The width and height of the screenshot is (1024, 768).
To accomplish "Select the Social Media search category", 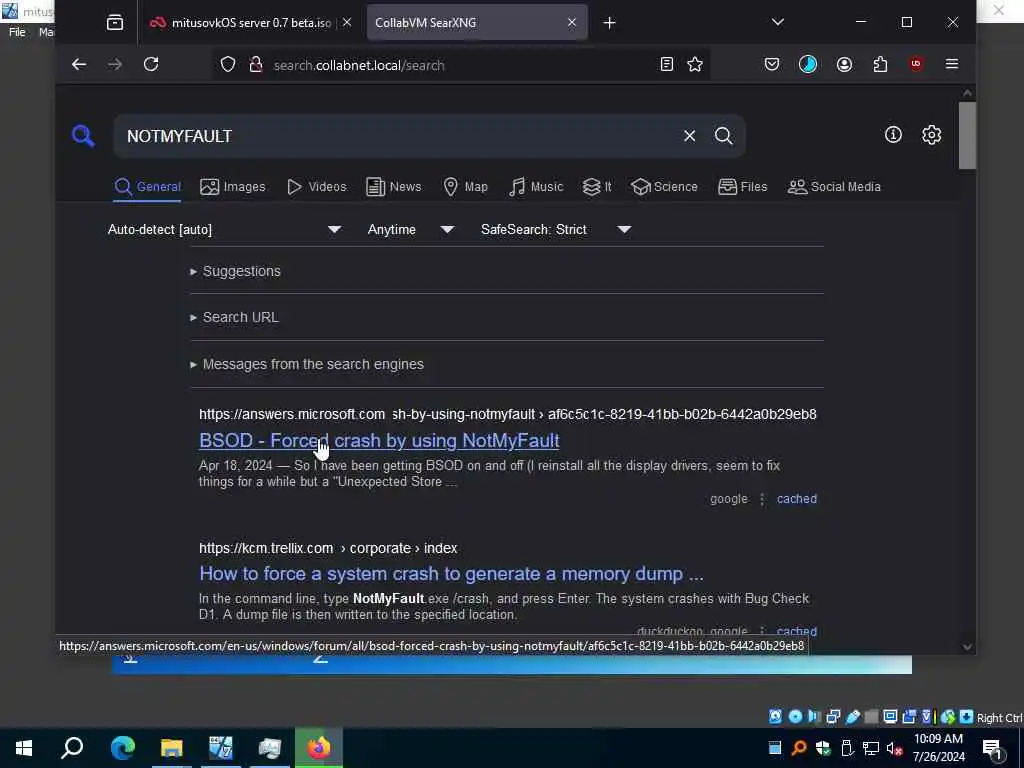I will point(834,187).
